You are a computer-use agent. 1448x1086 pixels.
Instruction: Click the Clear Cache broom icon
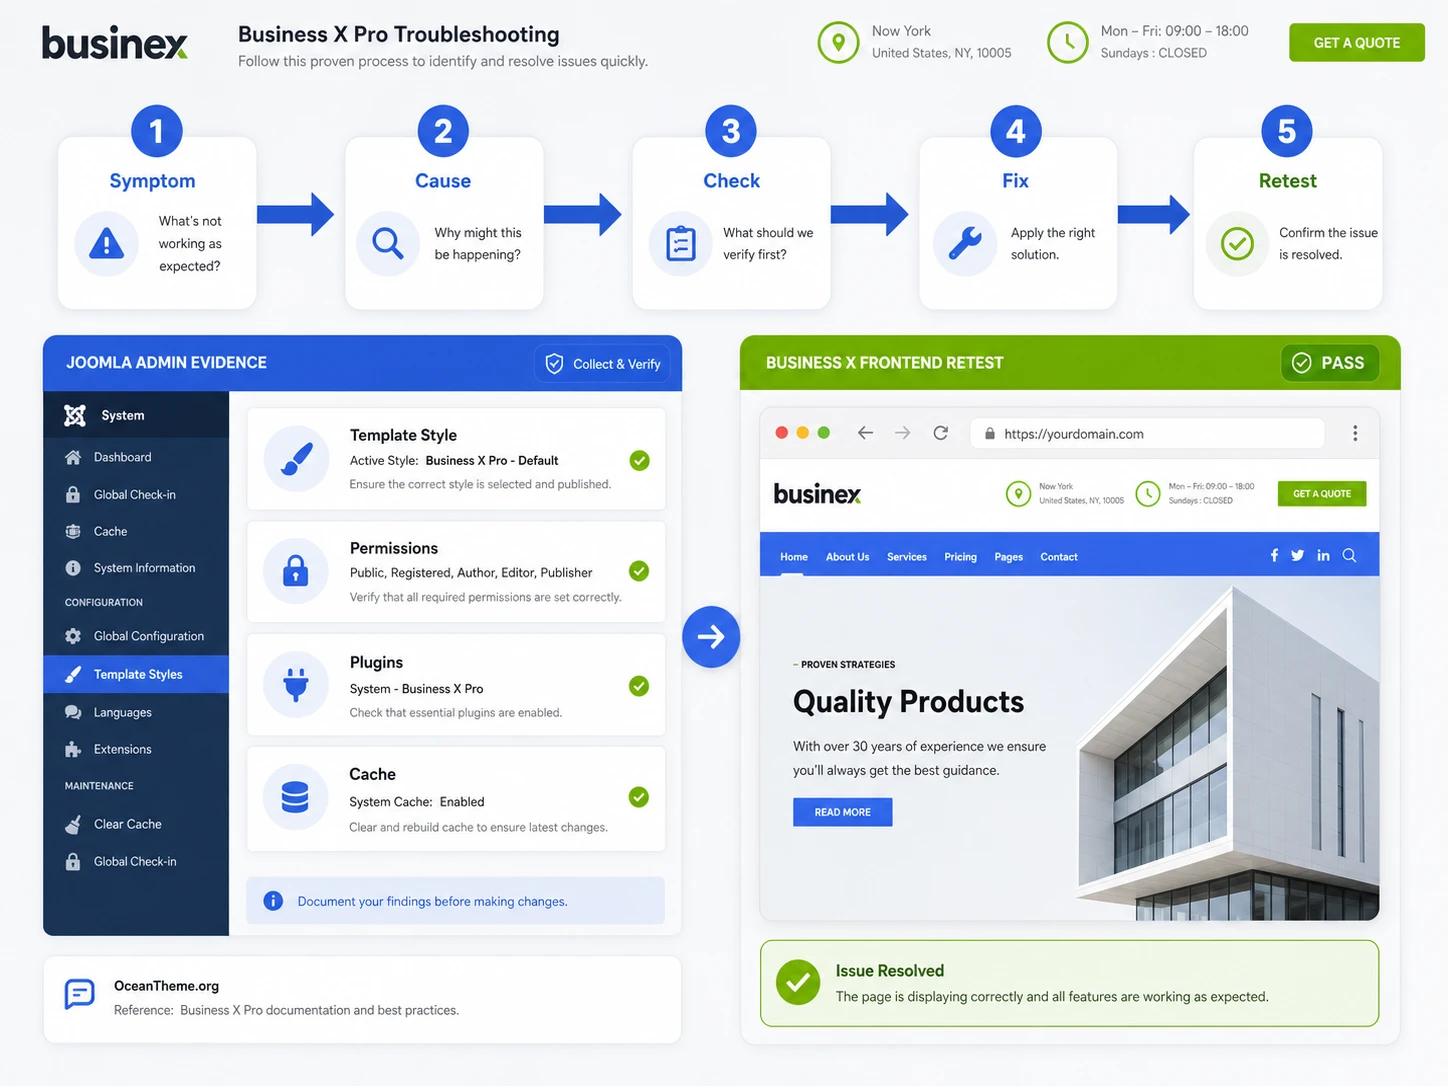[73, 824]
